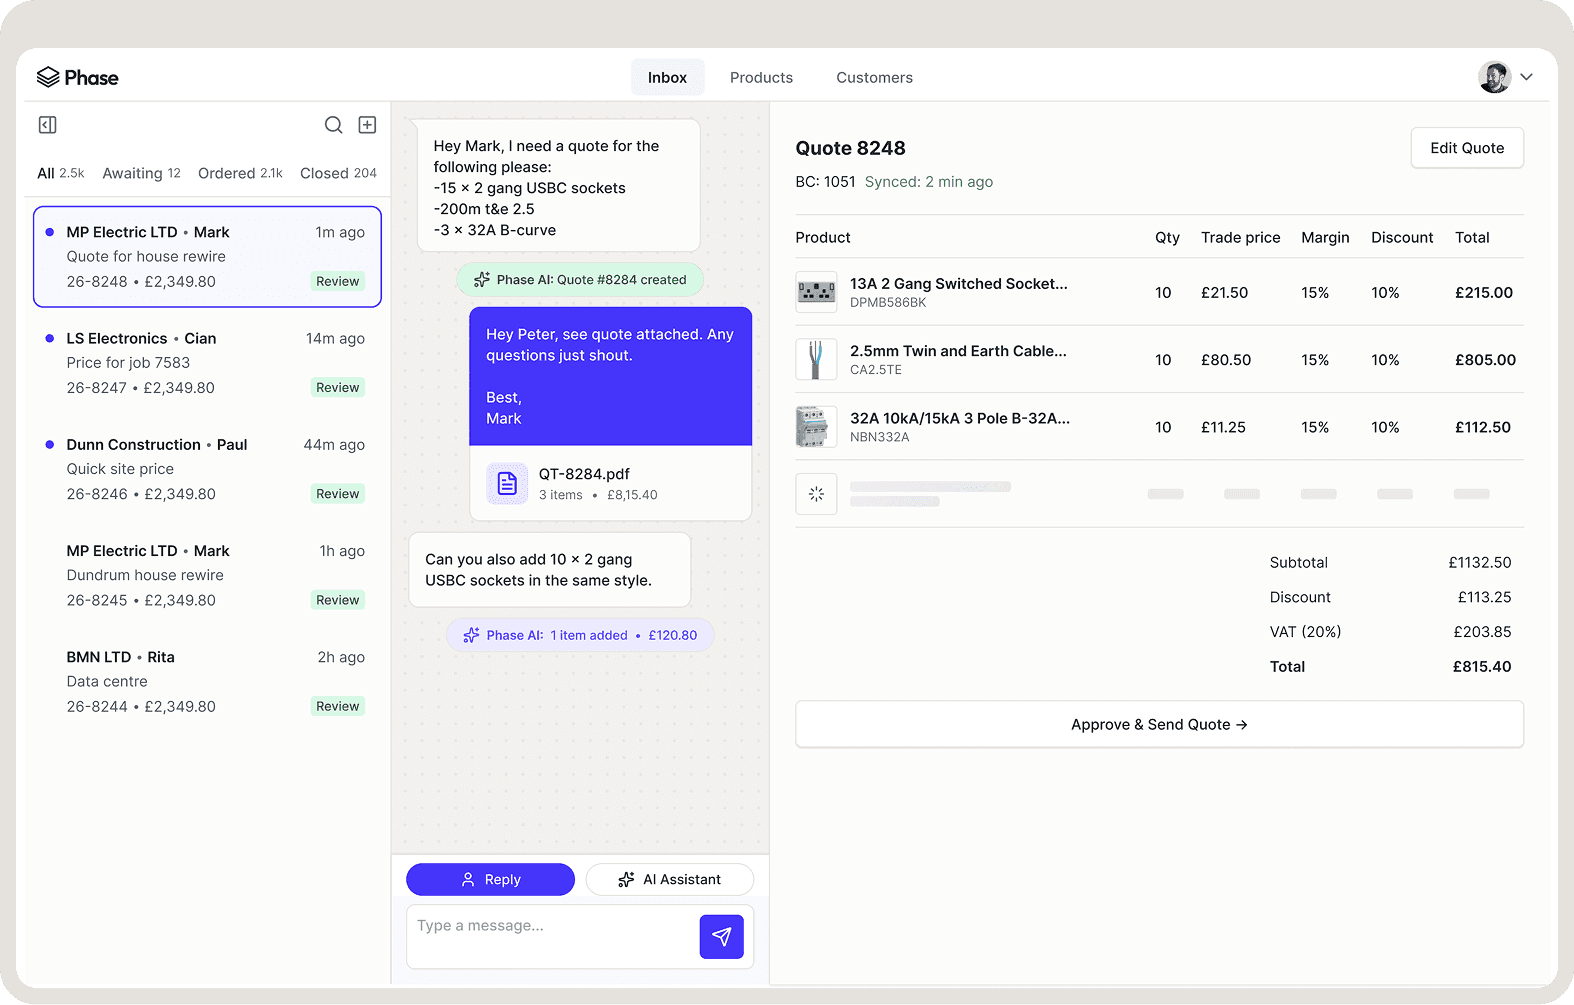Click SKU DPMB586BK

point(888,302)
